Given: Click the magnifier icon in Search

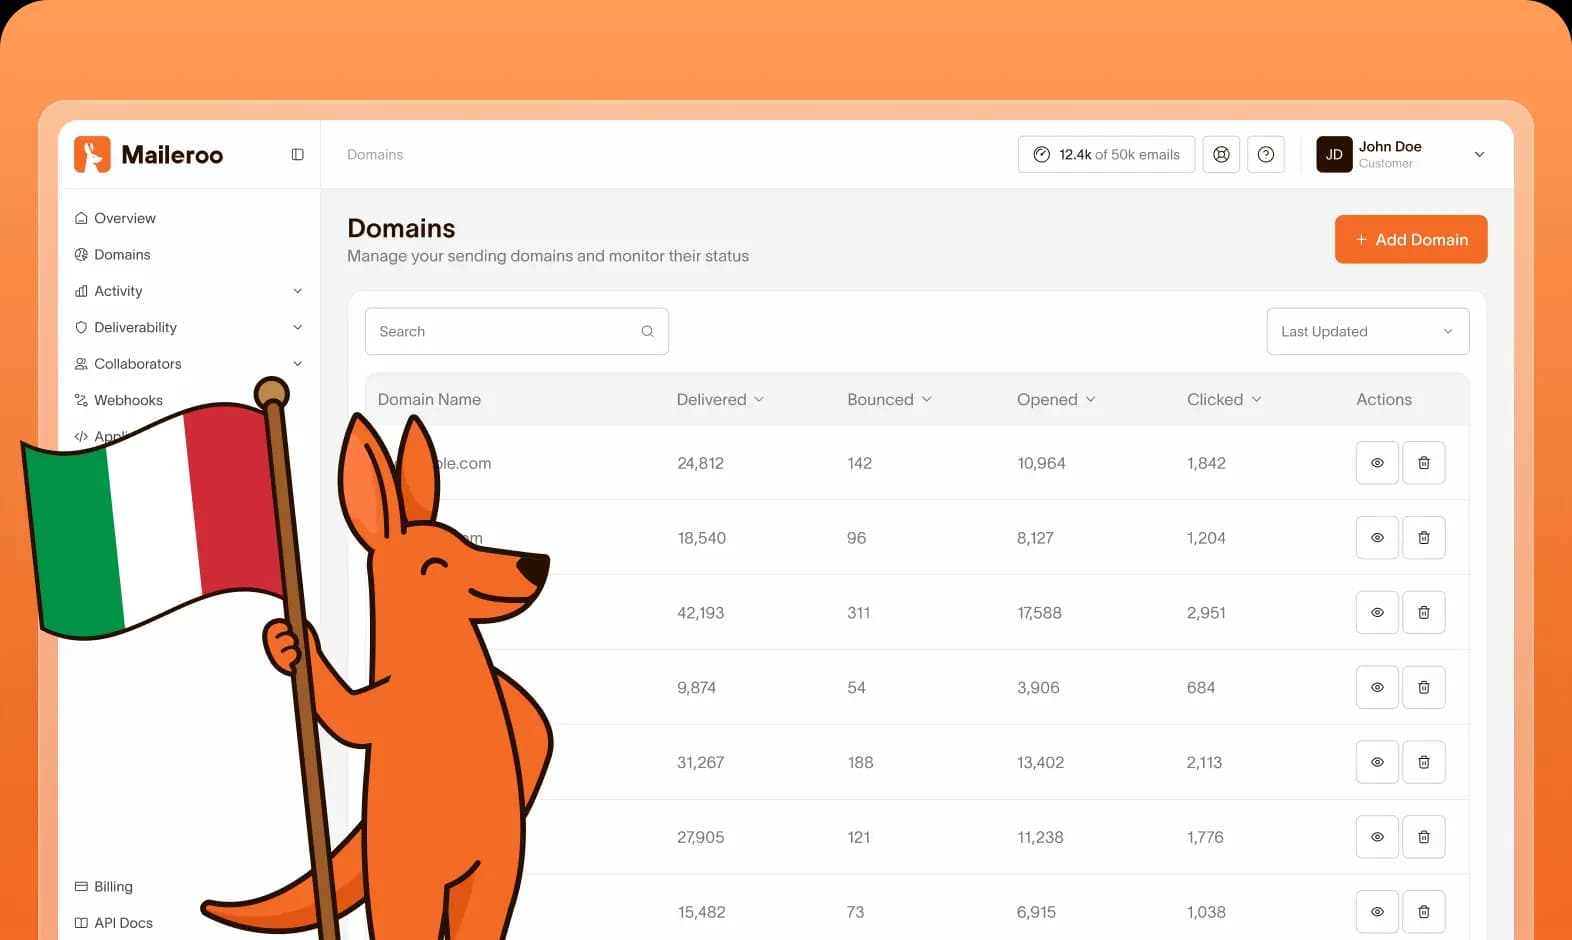Looking at the screenshot, I should (647, 332).
